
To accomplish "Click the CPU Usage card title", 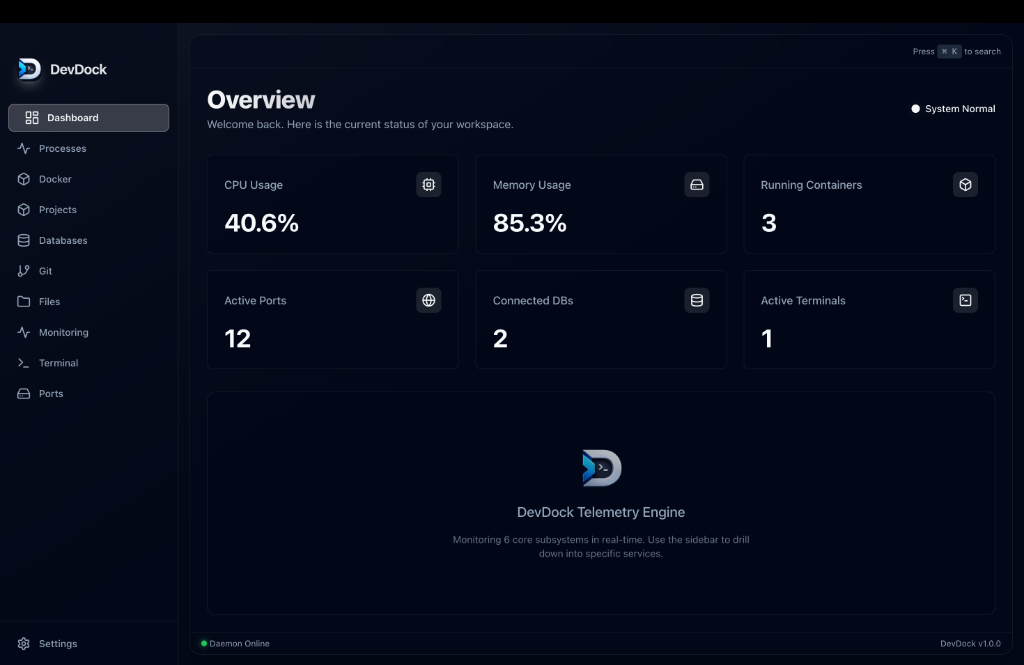I will pyautogui.click(x=253, y=185).
